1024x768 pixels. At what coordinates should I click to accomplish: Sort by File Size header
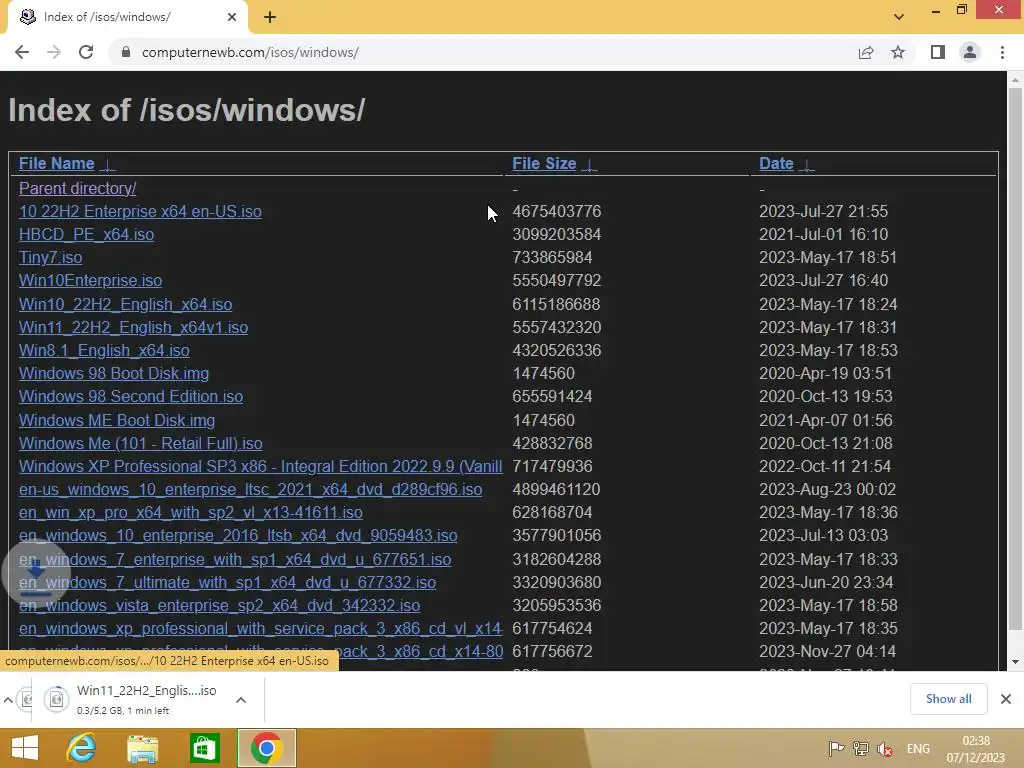[544, 163]
